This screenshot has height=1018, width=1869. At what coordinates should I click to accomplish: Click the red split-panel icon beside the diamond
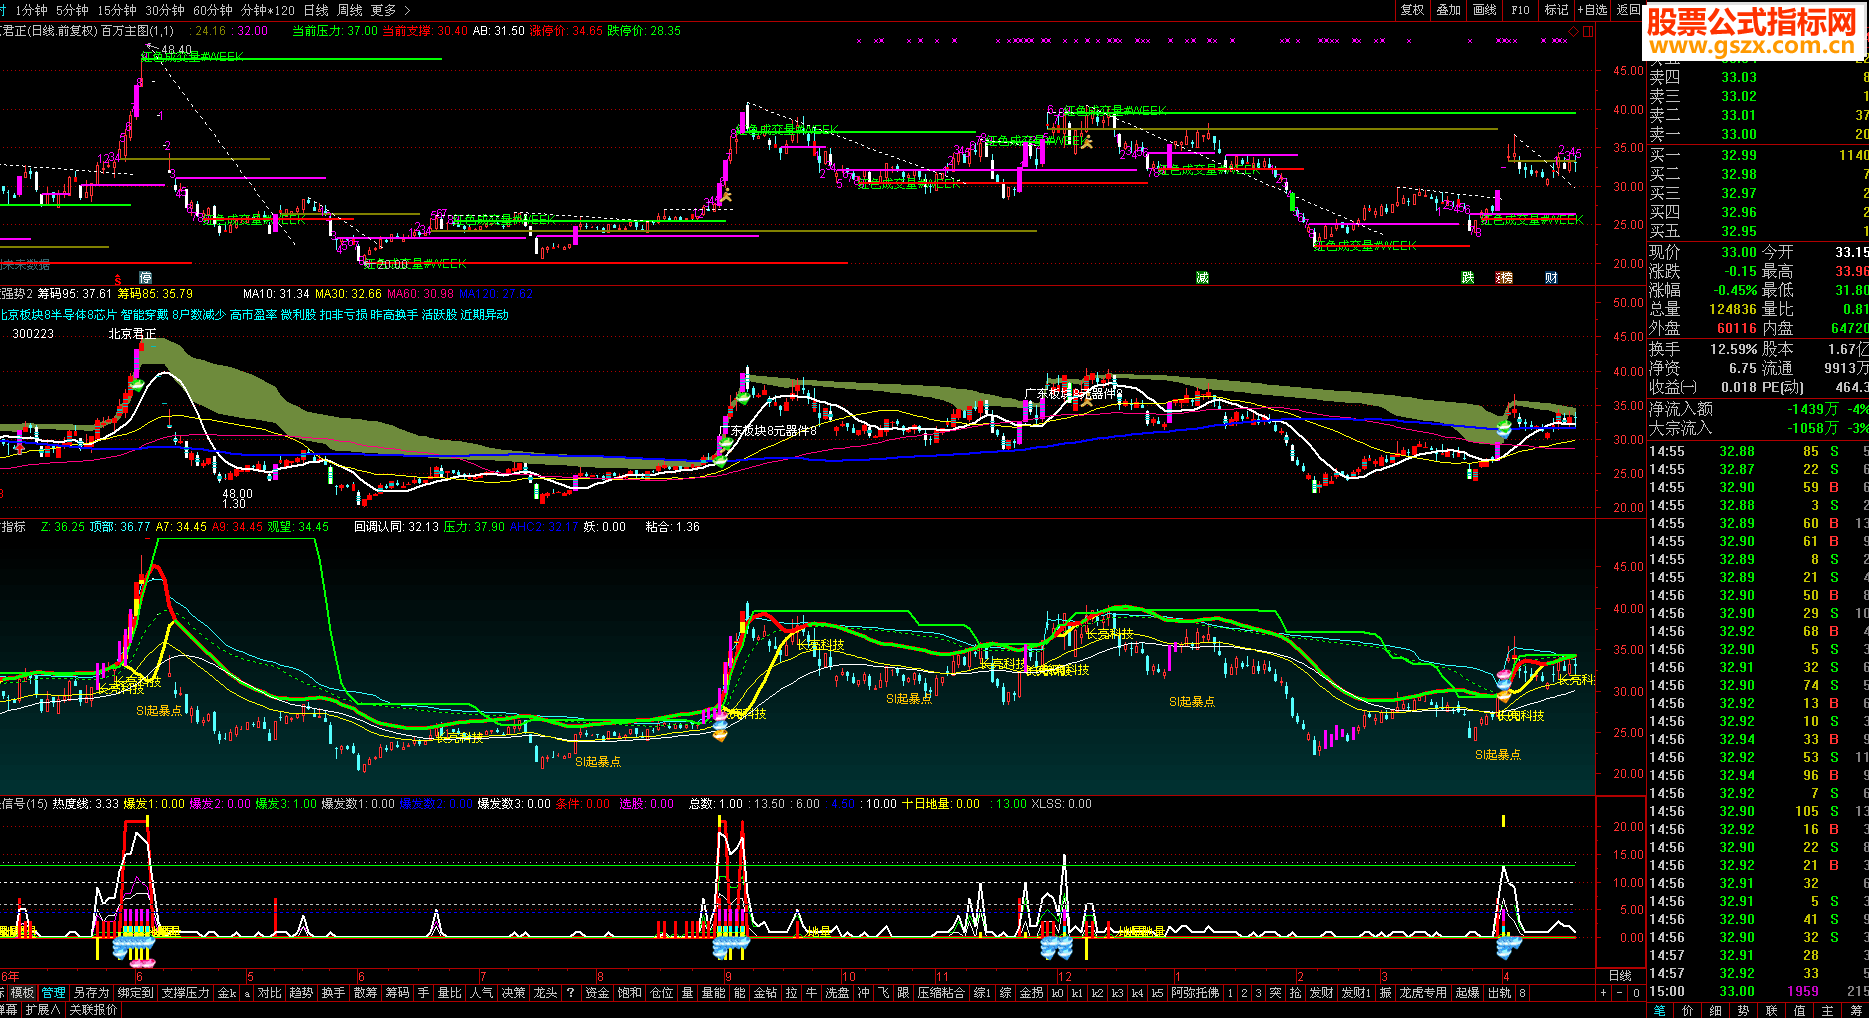(x=1588, y=31)
